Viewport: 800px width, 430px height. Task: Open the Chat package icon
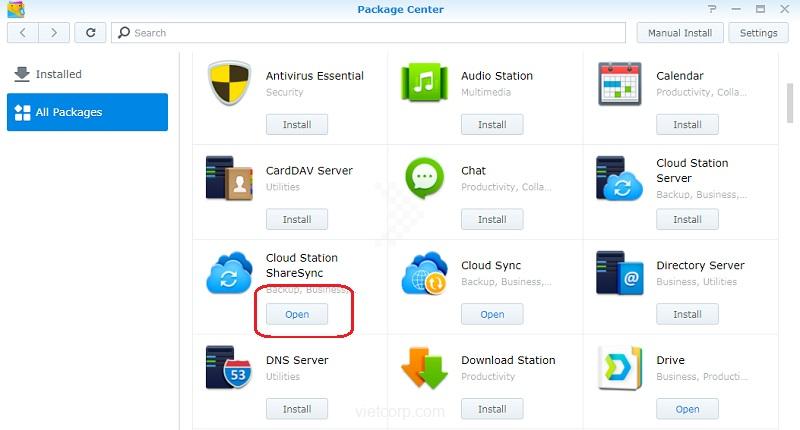pos(425,179)
